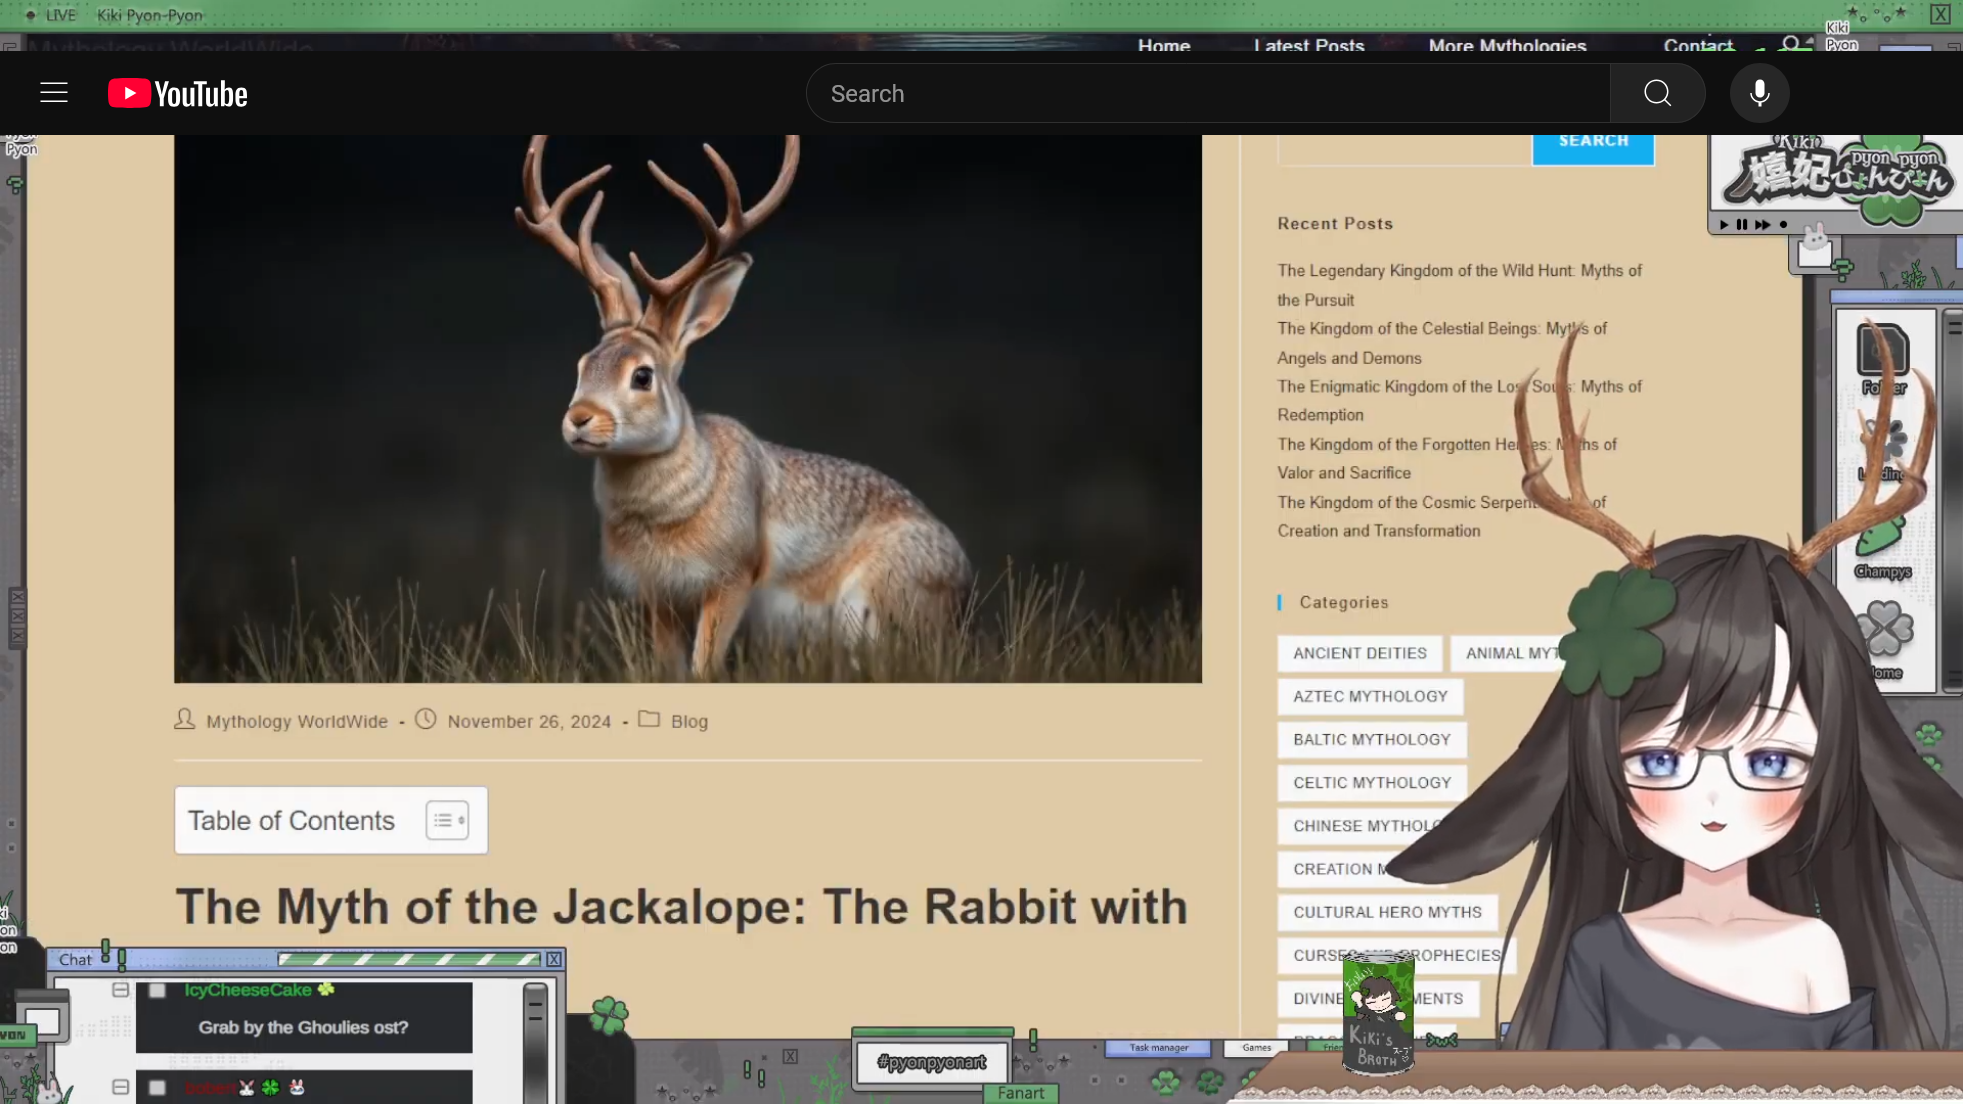1963x1104 pixels.
Task: Activate voice search microphone
Action: [x=1759, y=93]
